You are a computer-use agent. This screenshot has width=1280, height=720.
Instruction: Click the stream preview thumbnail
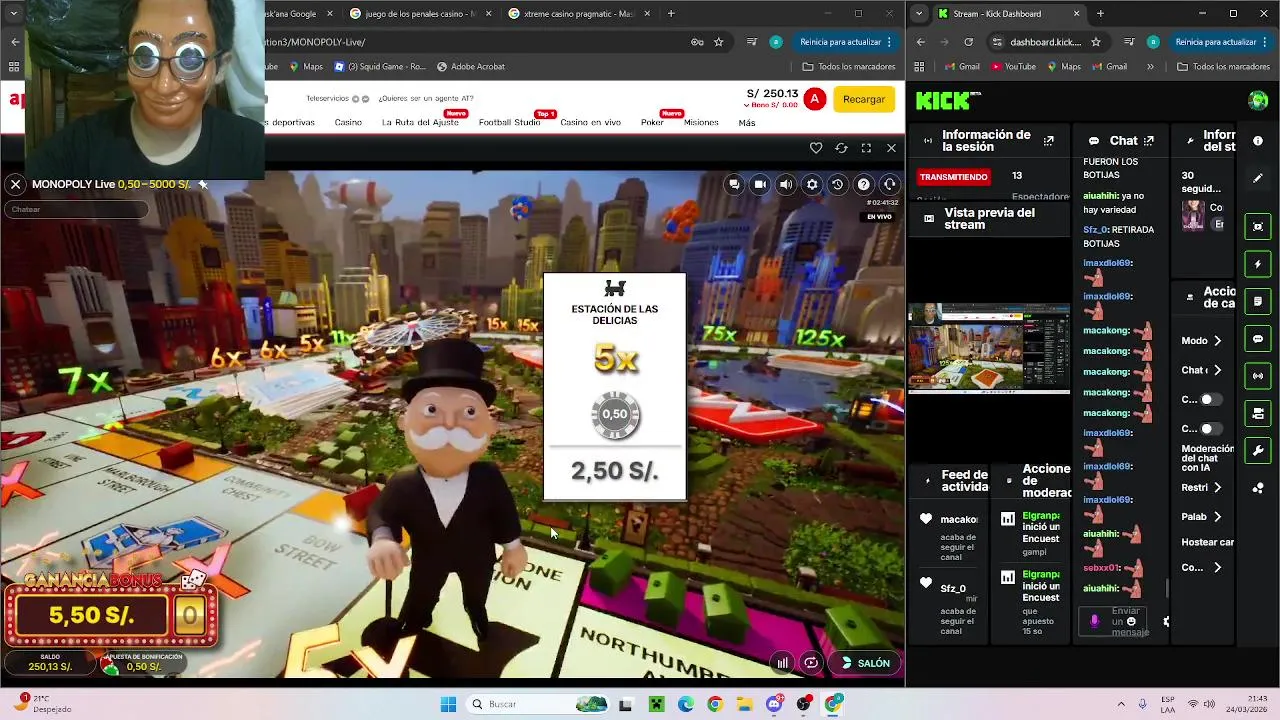989,349
